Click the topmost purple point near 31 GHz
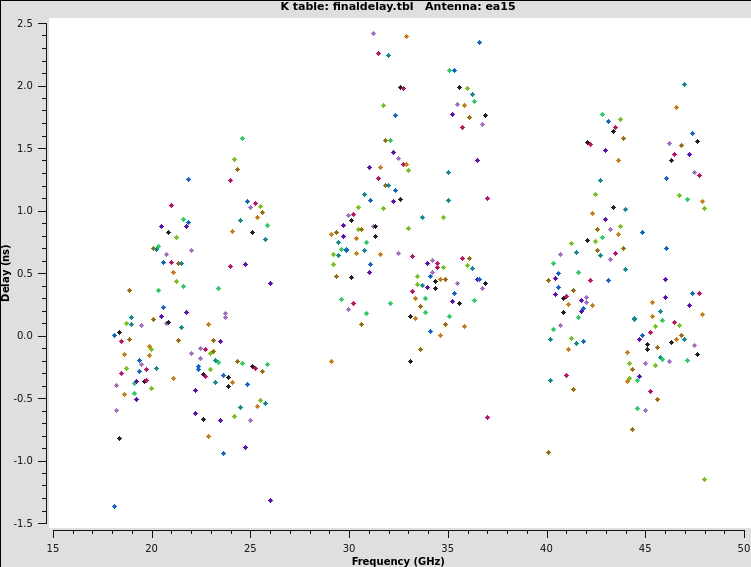Screen dimensions: 751x567 [x=374, y=33]
